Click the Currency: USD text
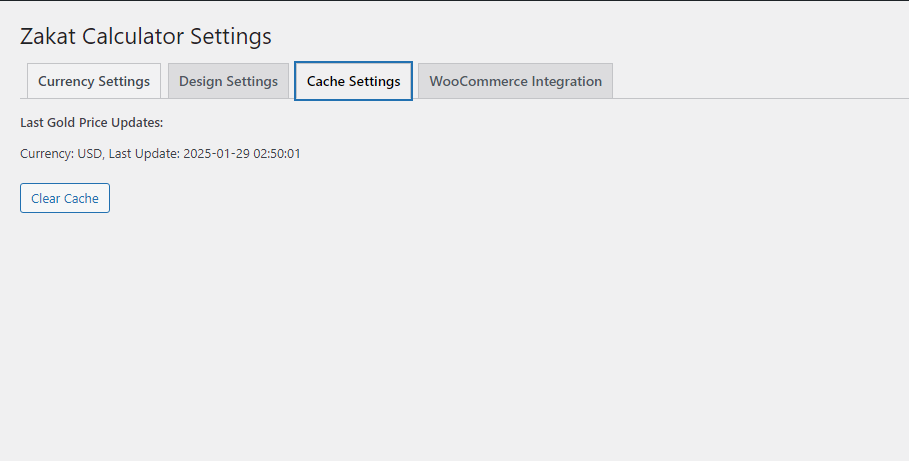The width and height of the screenshot is (909, 461). pyautogui.click(x=61, y=154)
